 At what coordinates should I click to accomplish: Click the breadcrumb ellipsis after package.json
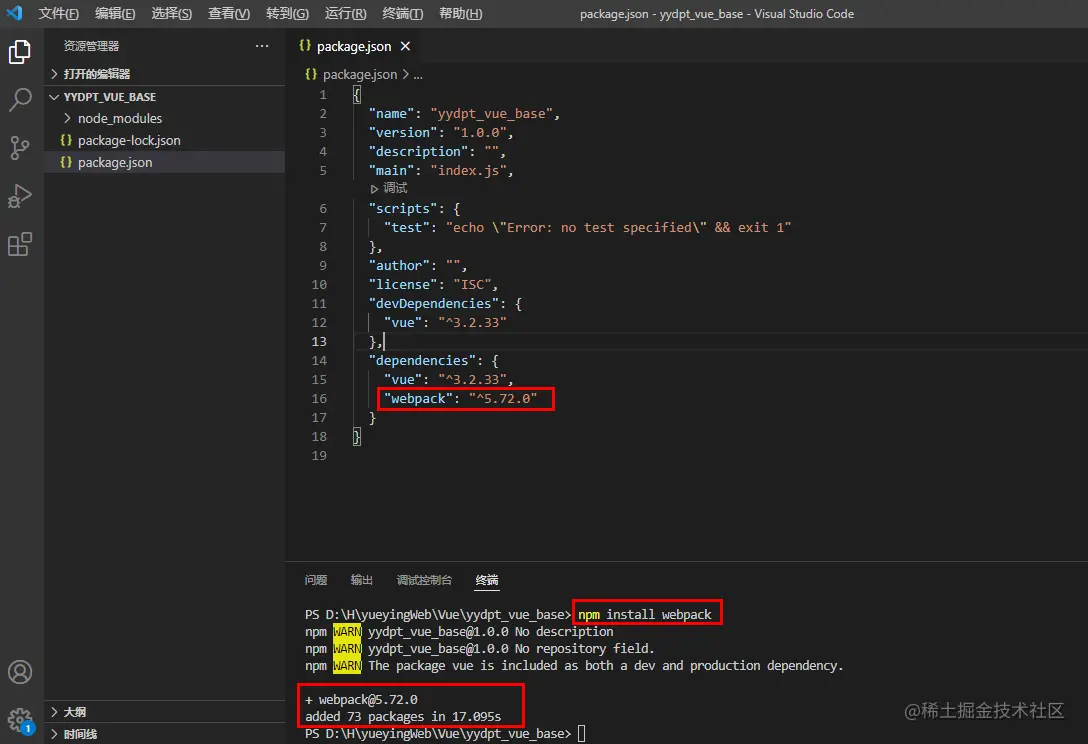(x=418, y=74)
